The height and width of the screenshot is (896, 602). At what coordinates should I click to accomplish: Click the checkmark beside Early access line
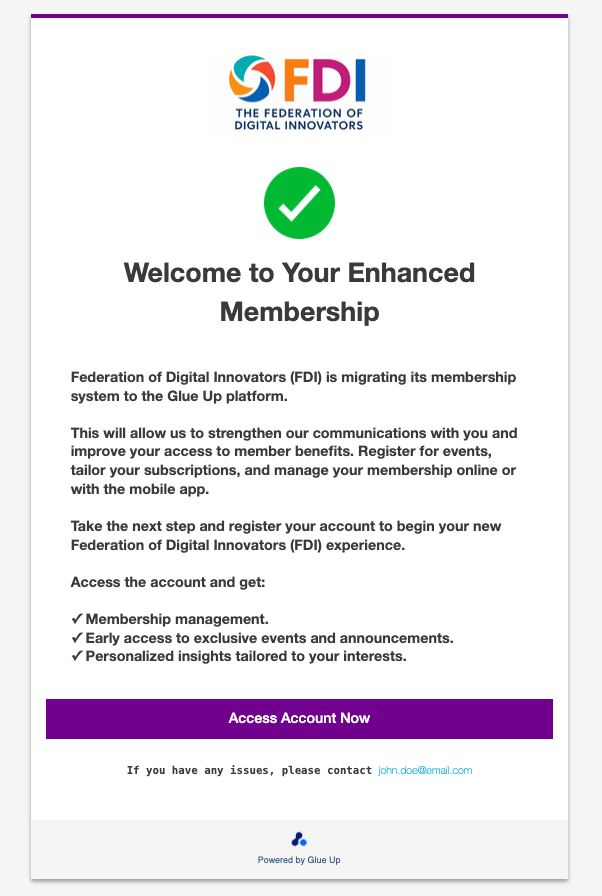77,638
